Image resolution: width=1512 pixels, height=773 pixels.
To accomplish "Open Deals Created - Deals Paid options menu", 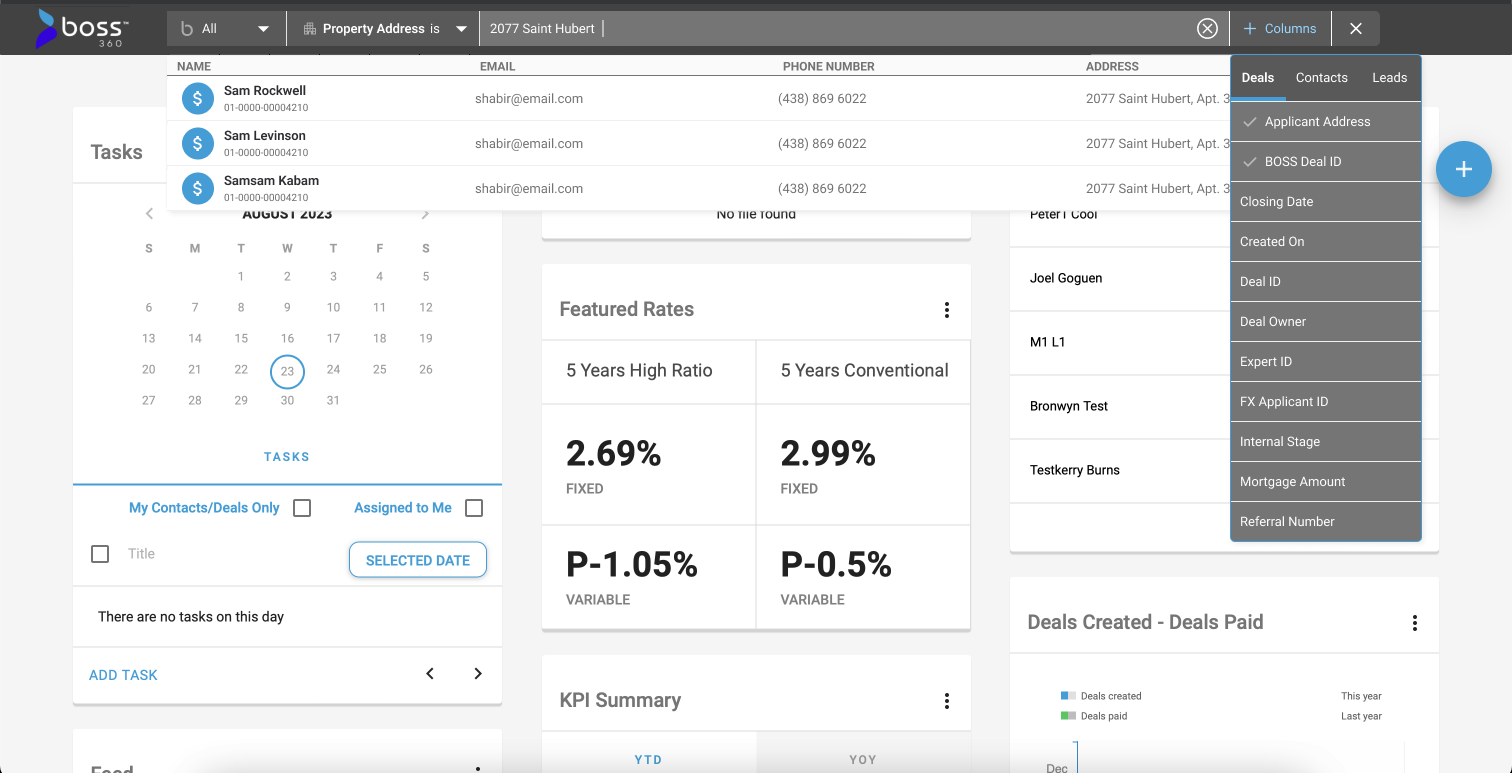I will tap(1414, 623).
